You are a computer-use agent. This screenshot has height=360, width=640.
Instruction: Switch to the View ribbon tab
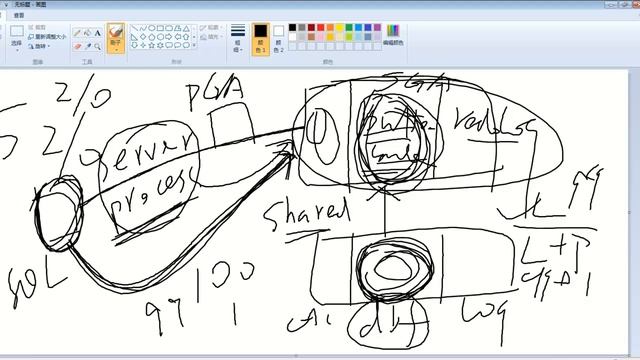19,15
